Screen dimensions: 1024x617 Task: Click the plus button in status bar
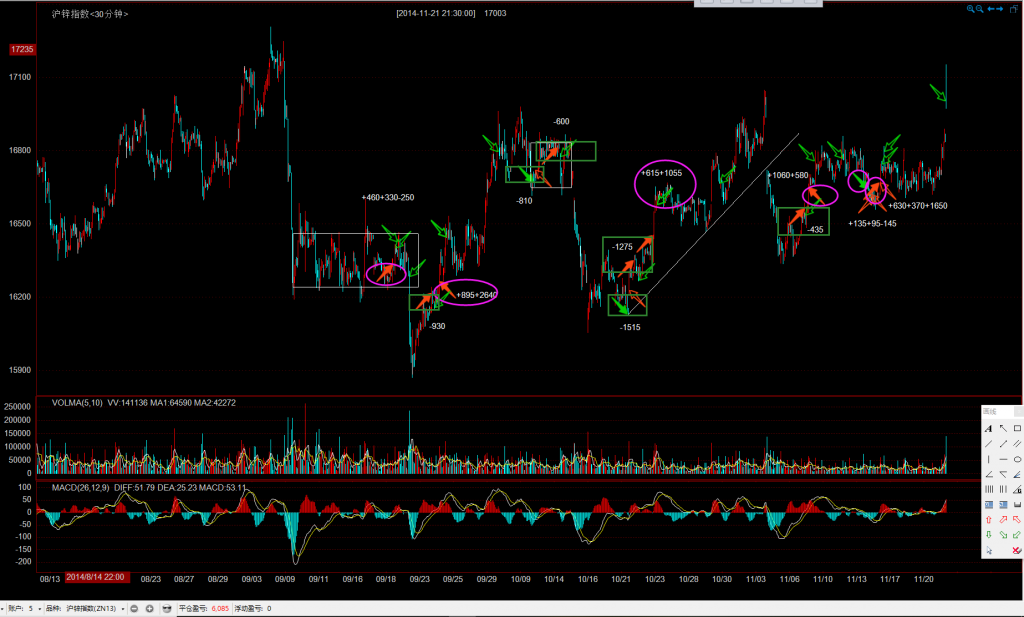click(149, 609)
